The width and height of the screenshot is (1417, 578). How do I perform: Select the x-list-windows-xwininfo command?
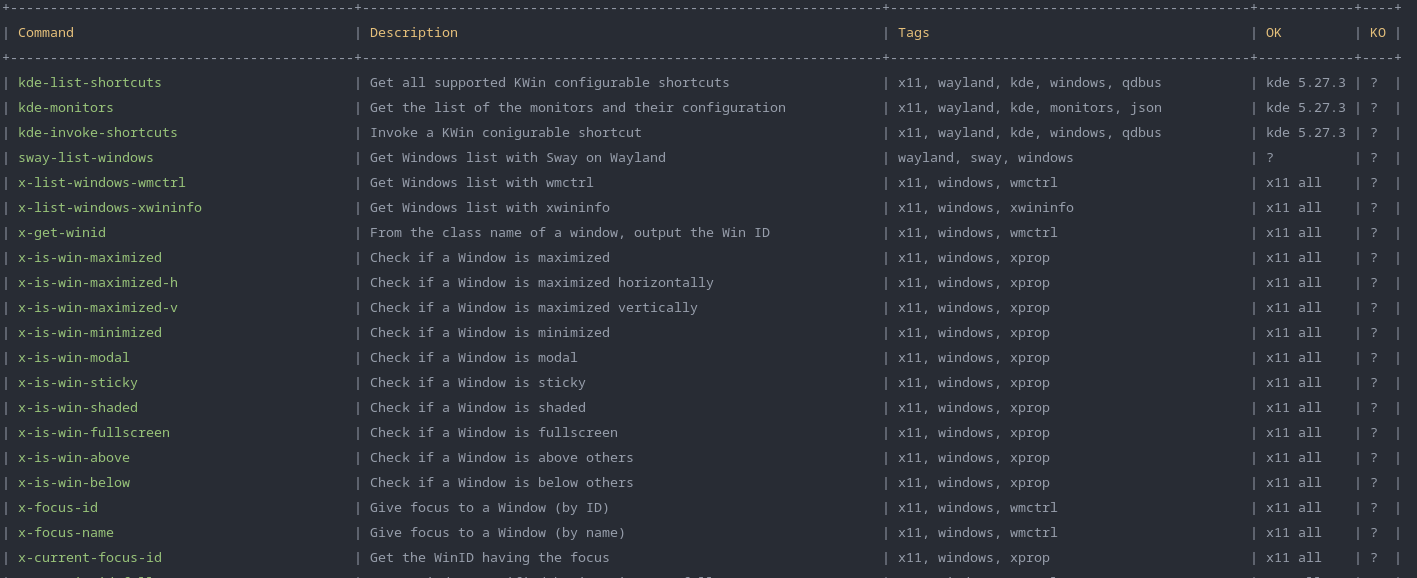tap(110, 208)
